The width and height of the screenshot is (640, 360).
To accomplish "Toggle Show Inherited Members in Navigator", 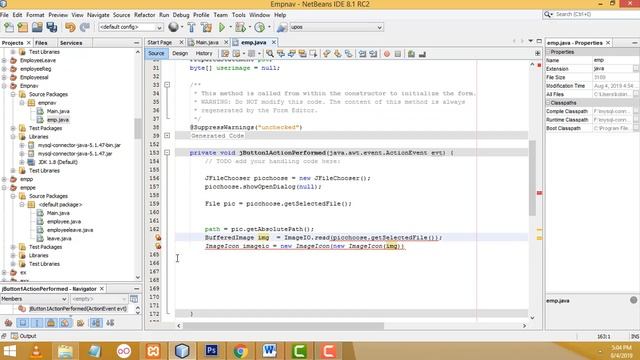I will [8, 323].
